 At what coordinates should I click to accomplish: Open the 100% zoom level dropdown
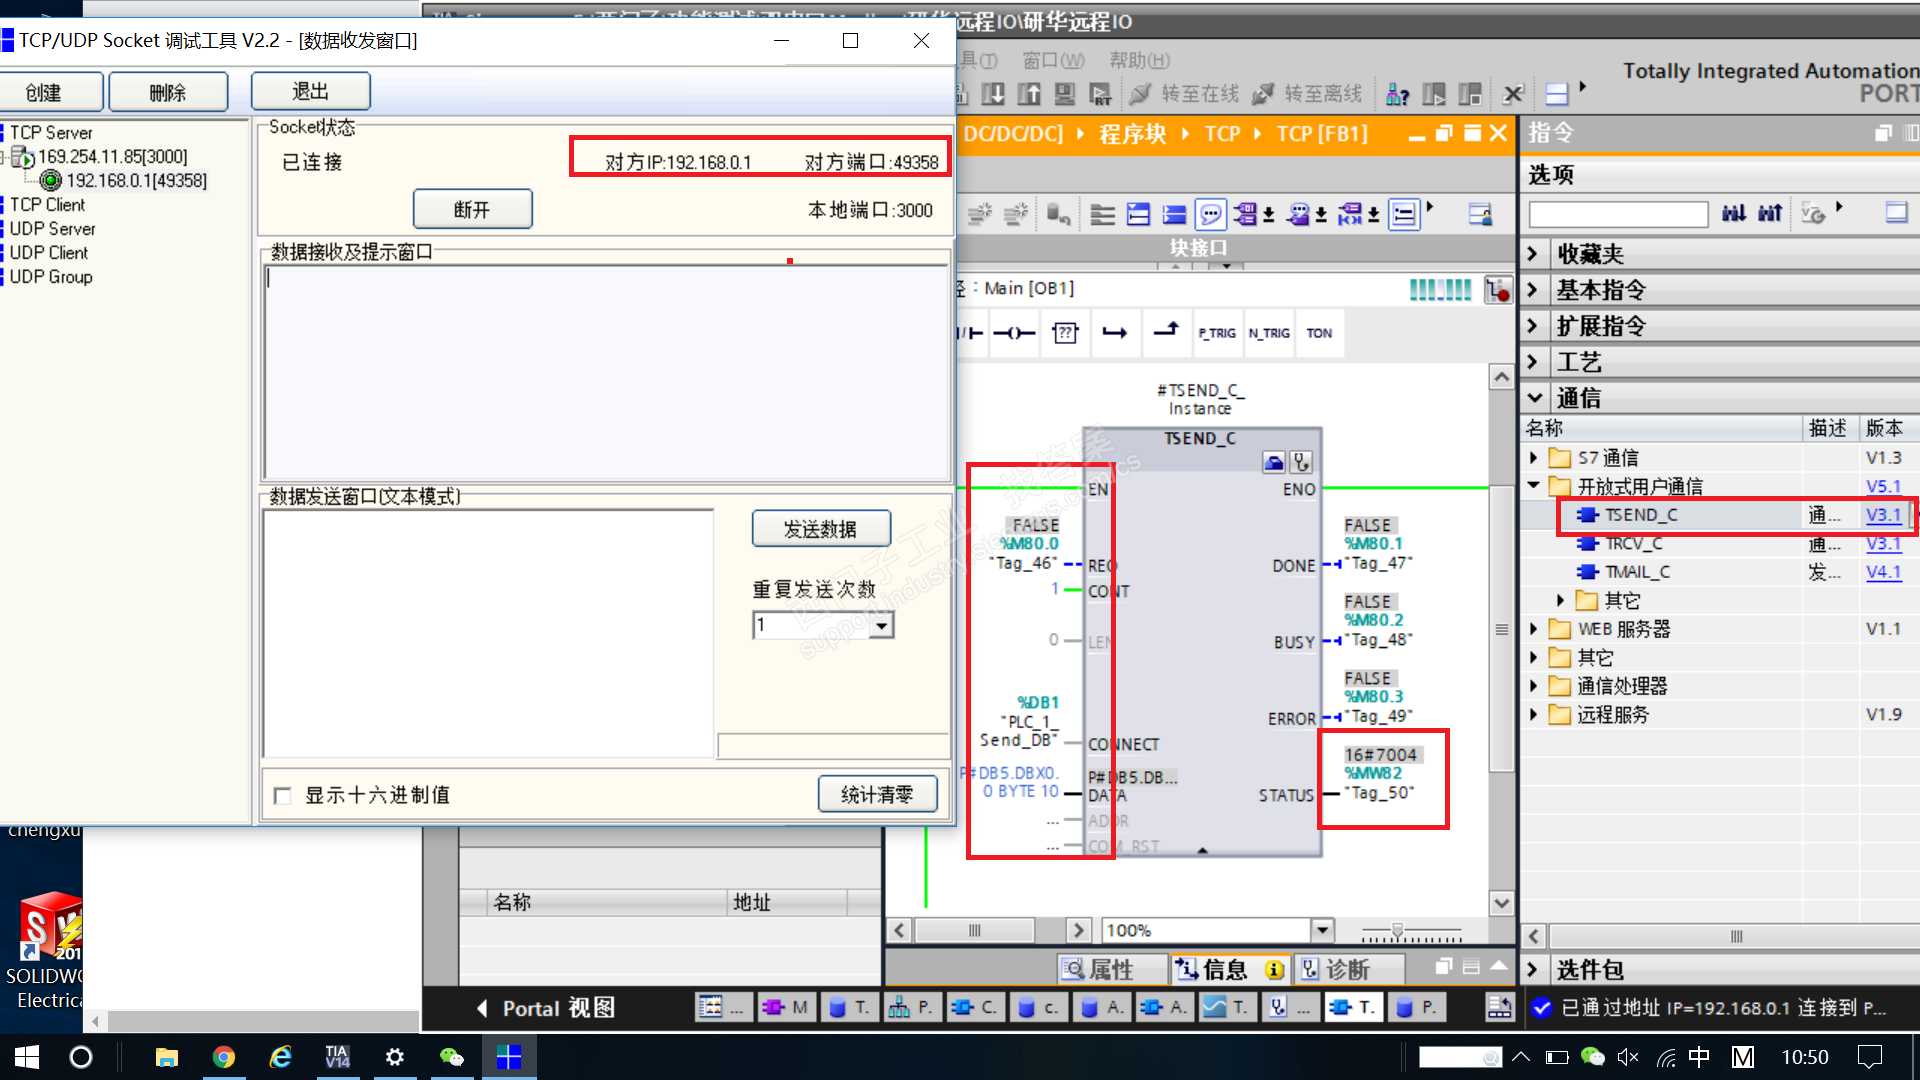(x=1322, y=930)
